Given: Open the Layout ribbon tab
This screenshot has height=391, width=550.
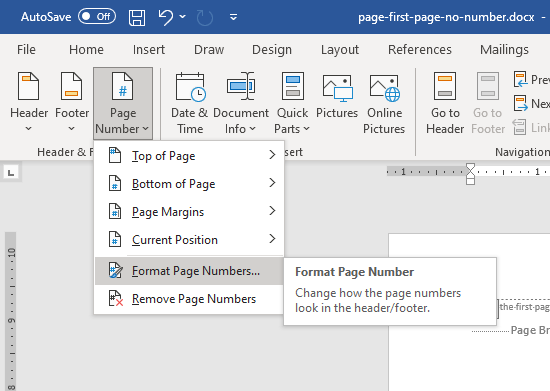Looking at the screenshot, I should (x=340, y=50).
